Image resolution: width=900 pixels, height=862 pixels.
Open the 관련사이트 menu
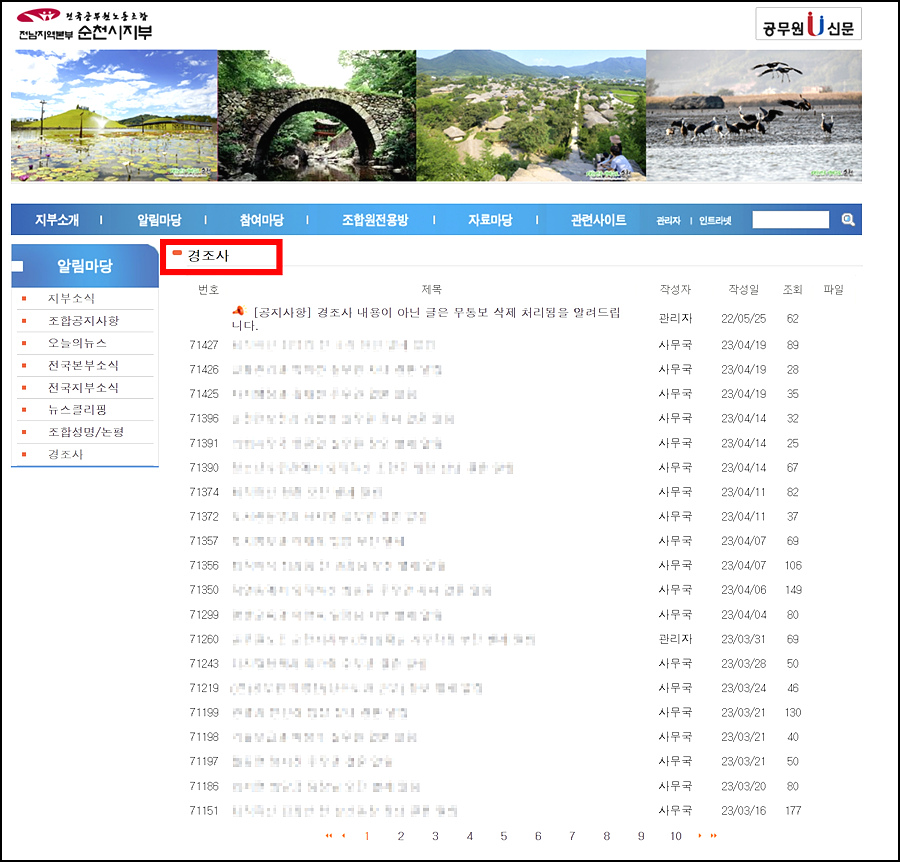coord(598,220)
